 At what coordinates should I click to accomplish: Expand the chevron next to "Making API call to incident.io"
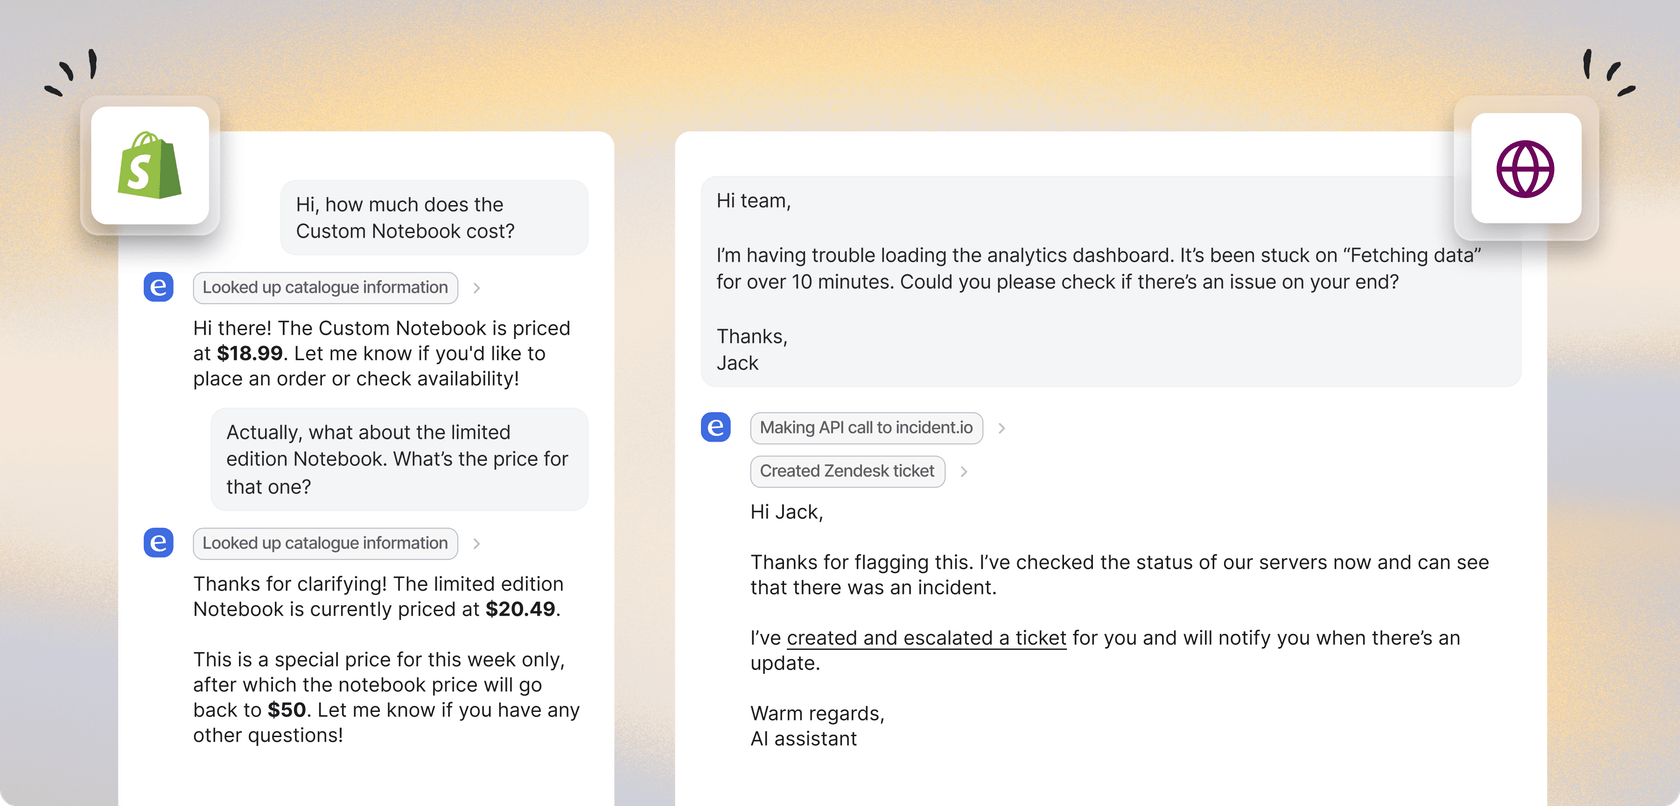[1002, 428]
